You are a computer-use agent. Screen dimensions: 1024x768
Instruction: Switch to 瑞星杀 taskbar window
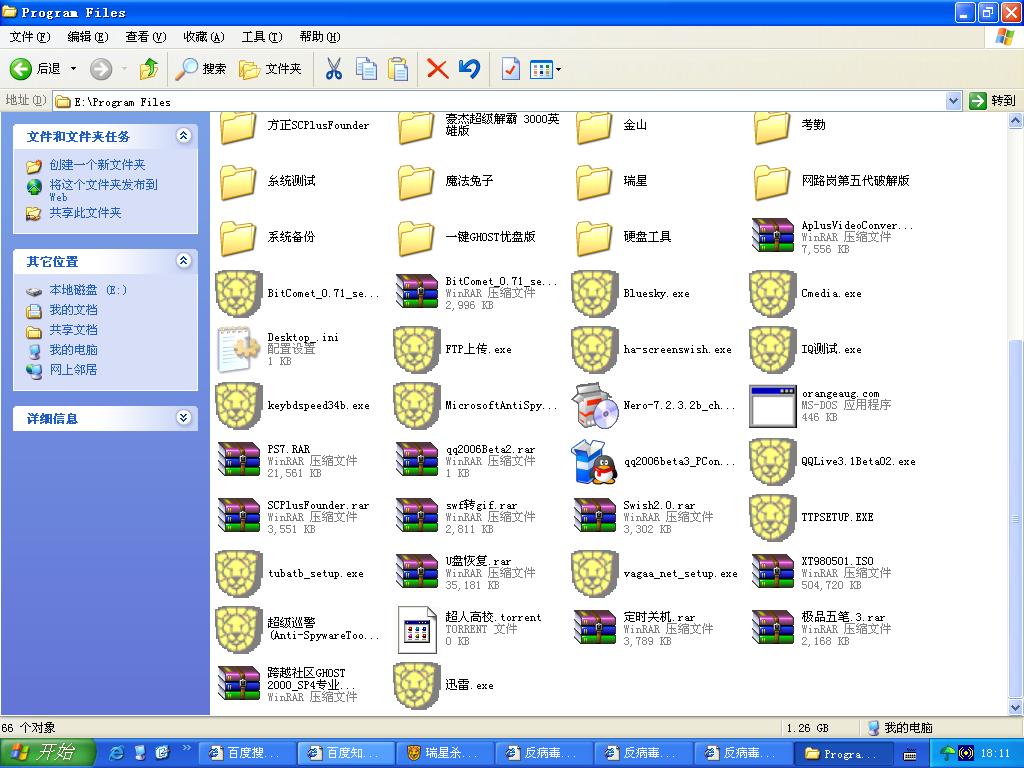pos(445,754)
